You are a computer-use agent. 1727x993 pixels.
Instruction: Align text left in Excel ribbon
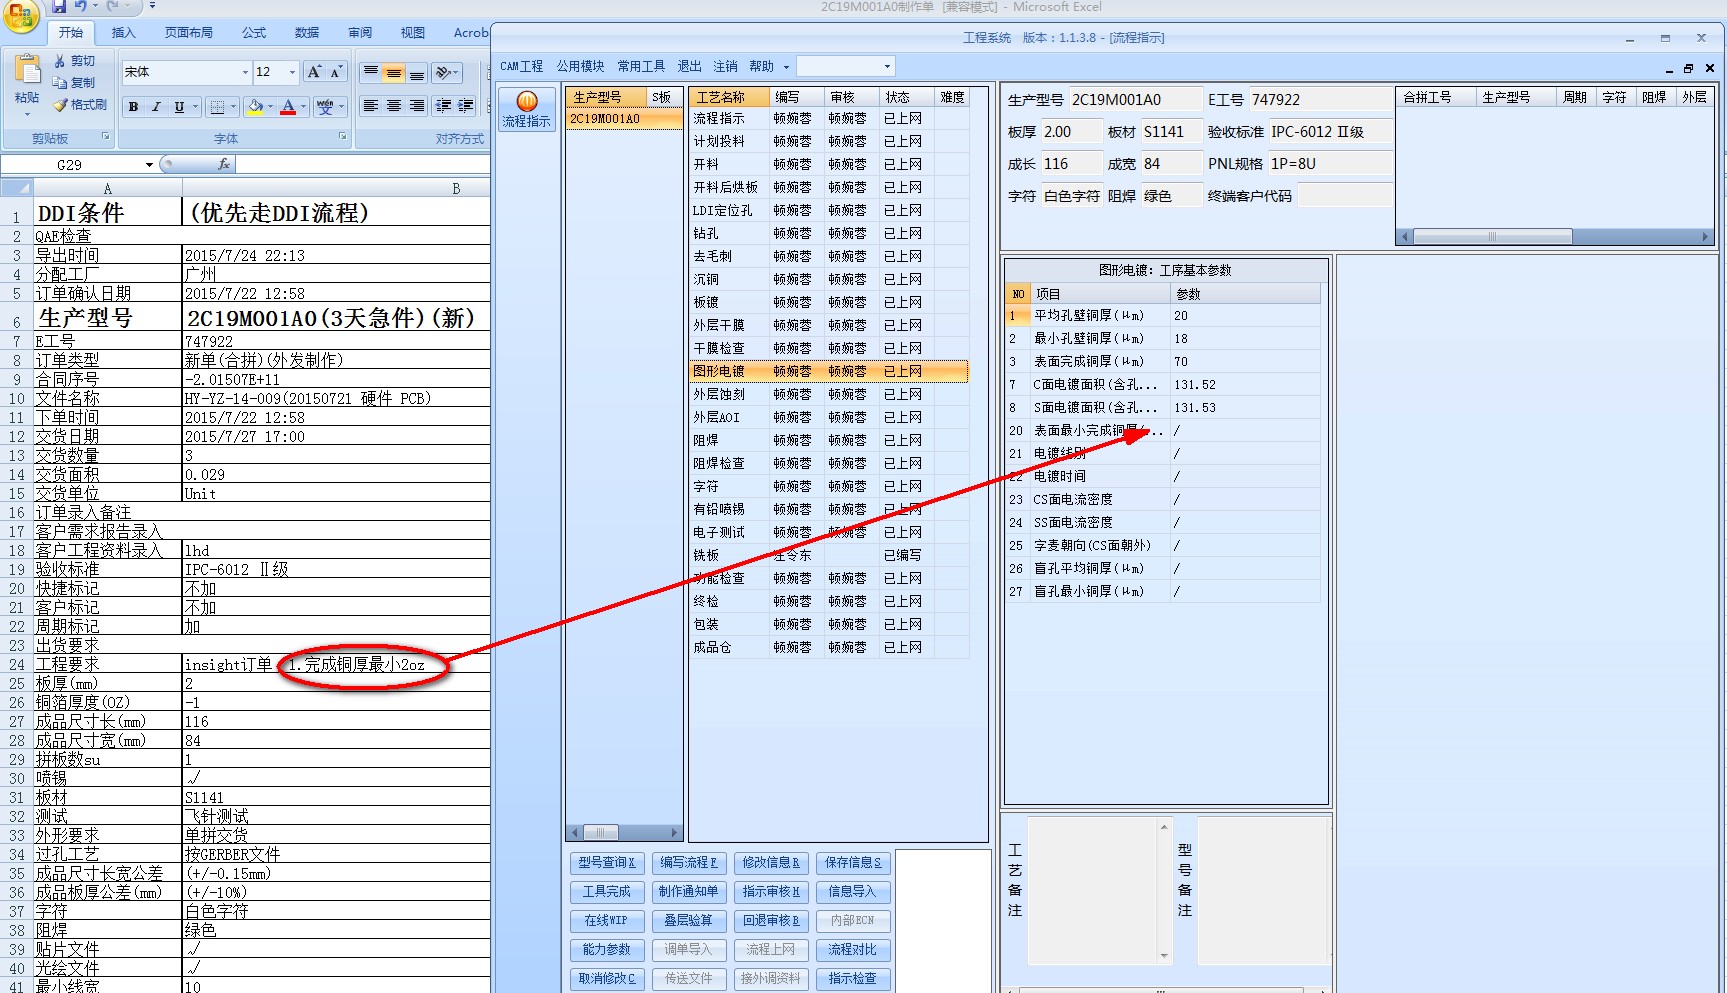[x=371, y=106]
